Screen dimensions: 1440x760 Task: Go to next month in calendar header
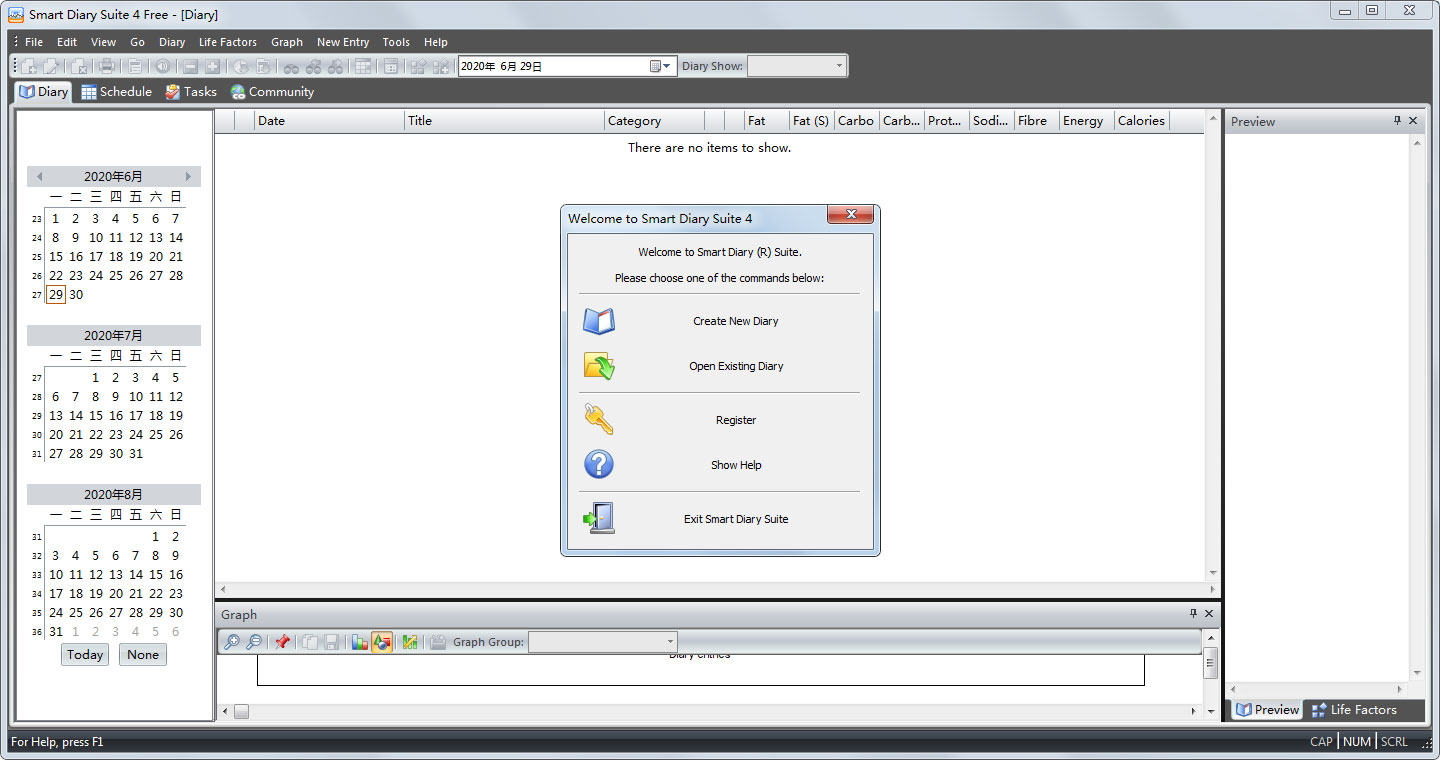pos(188,177)
